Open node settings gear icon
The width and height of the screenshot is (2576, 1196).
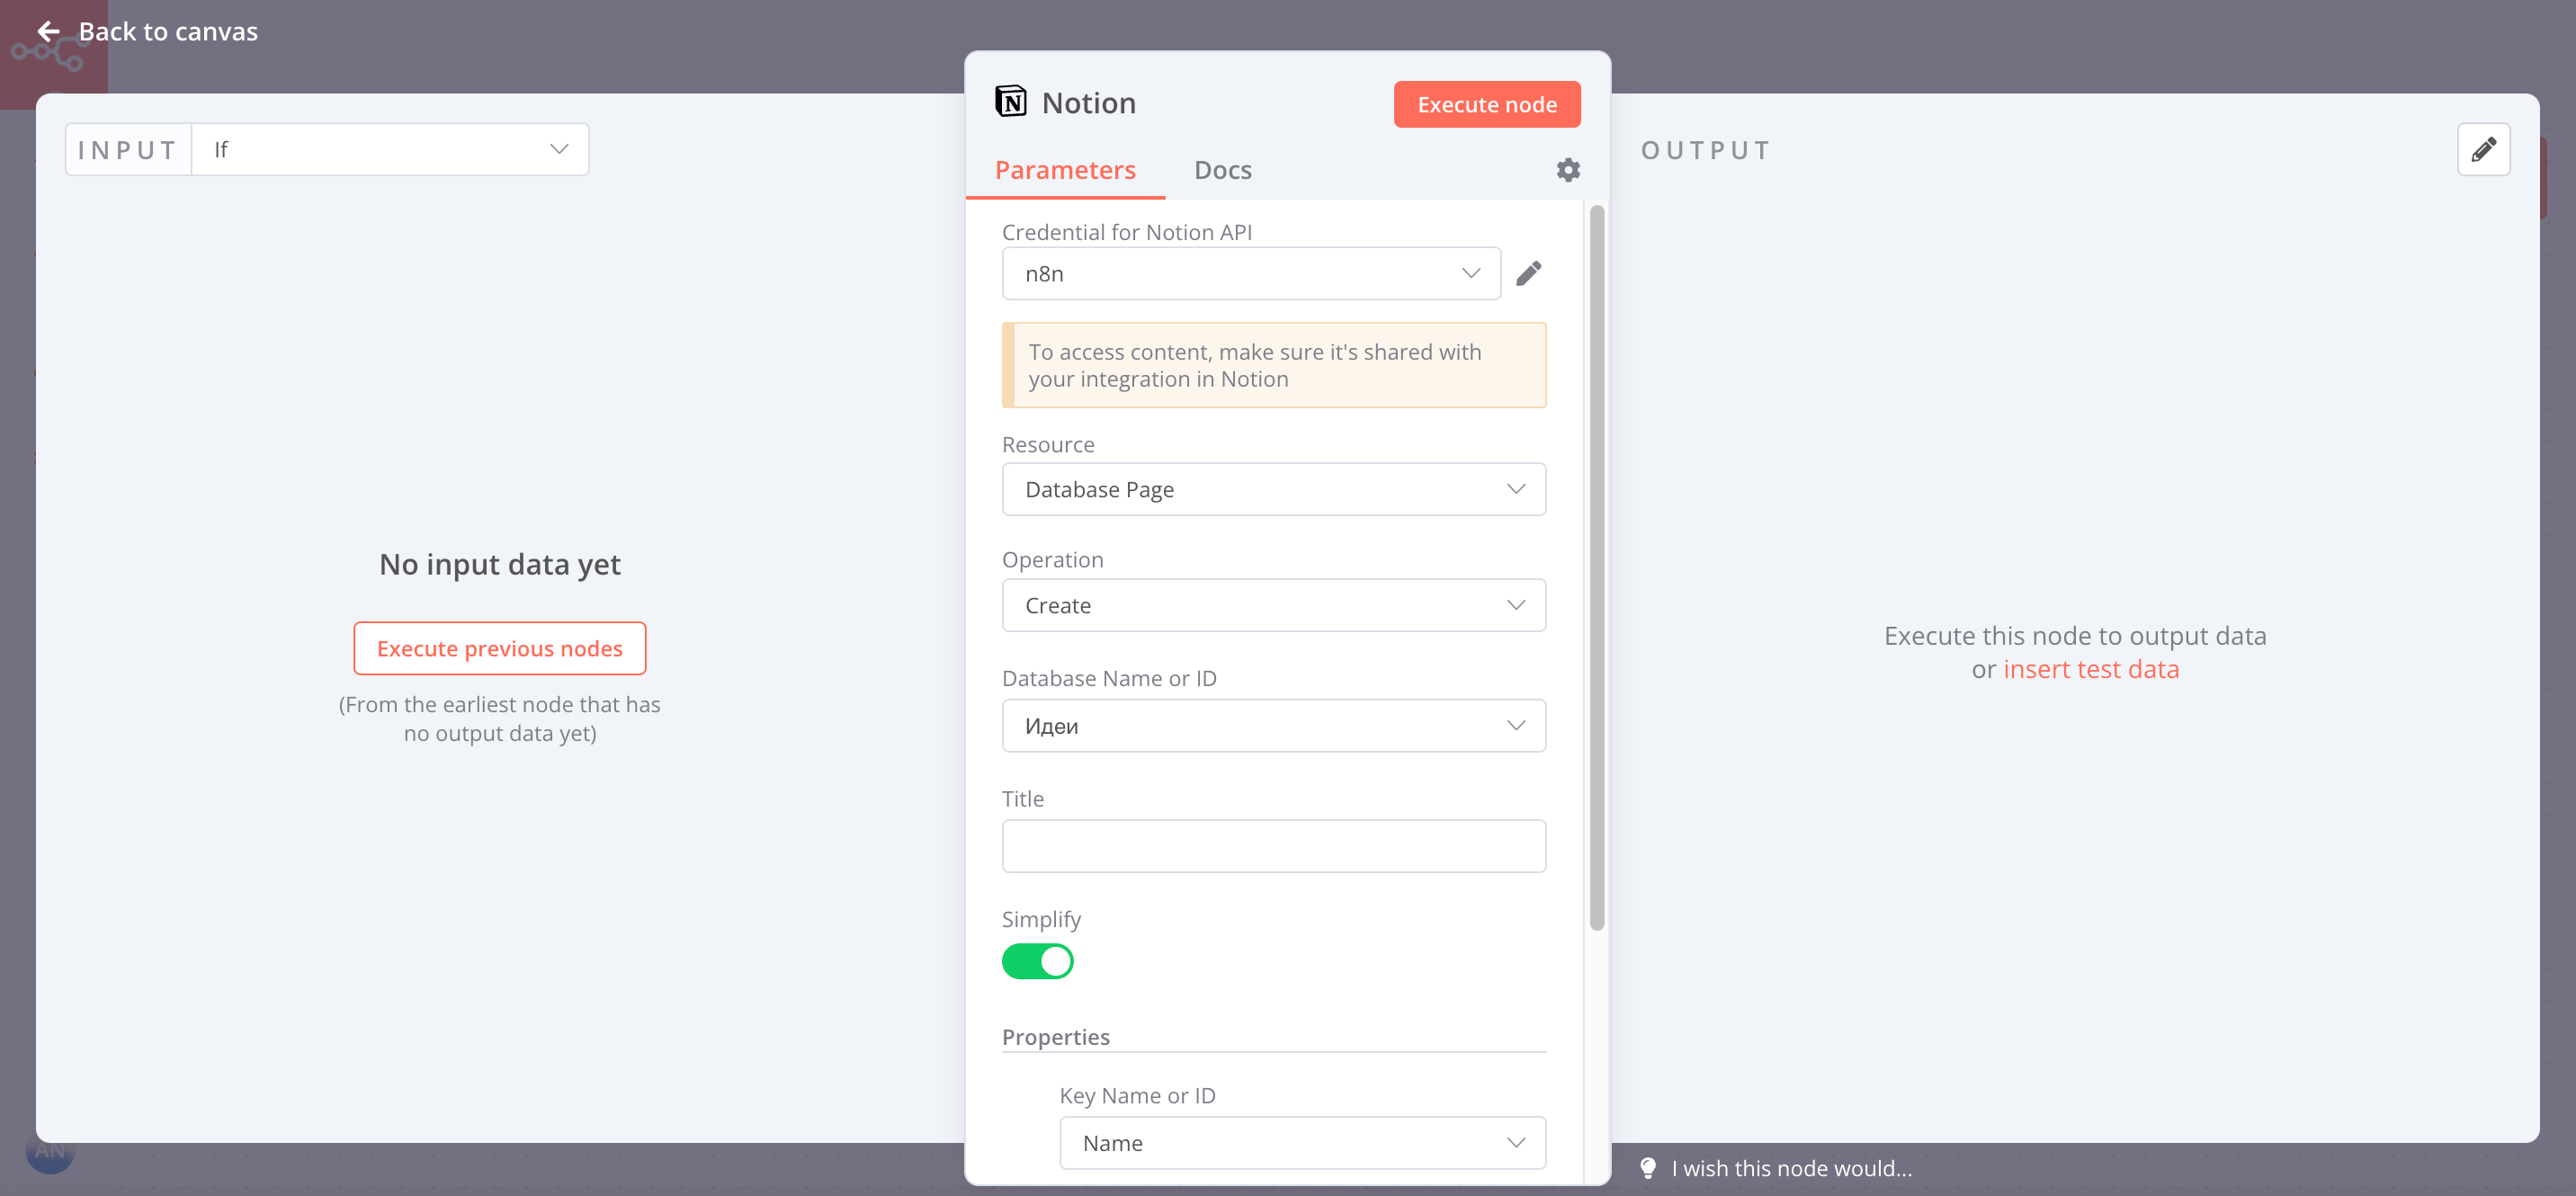[1567, 170]
